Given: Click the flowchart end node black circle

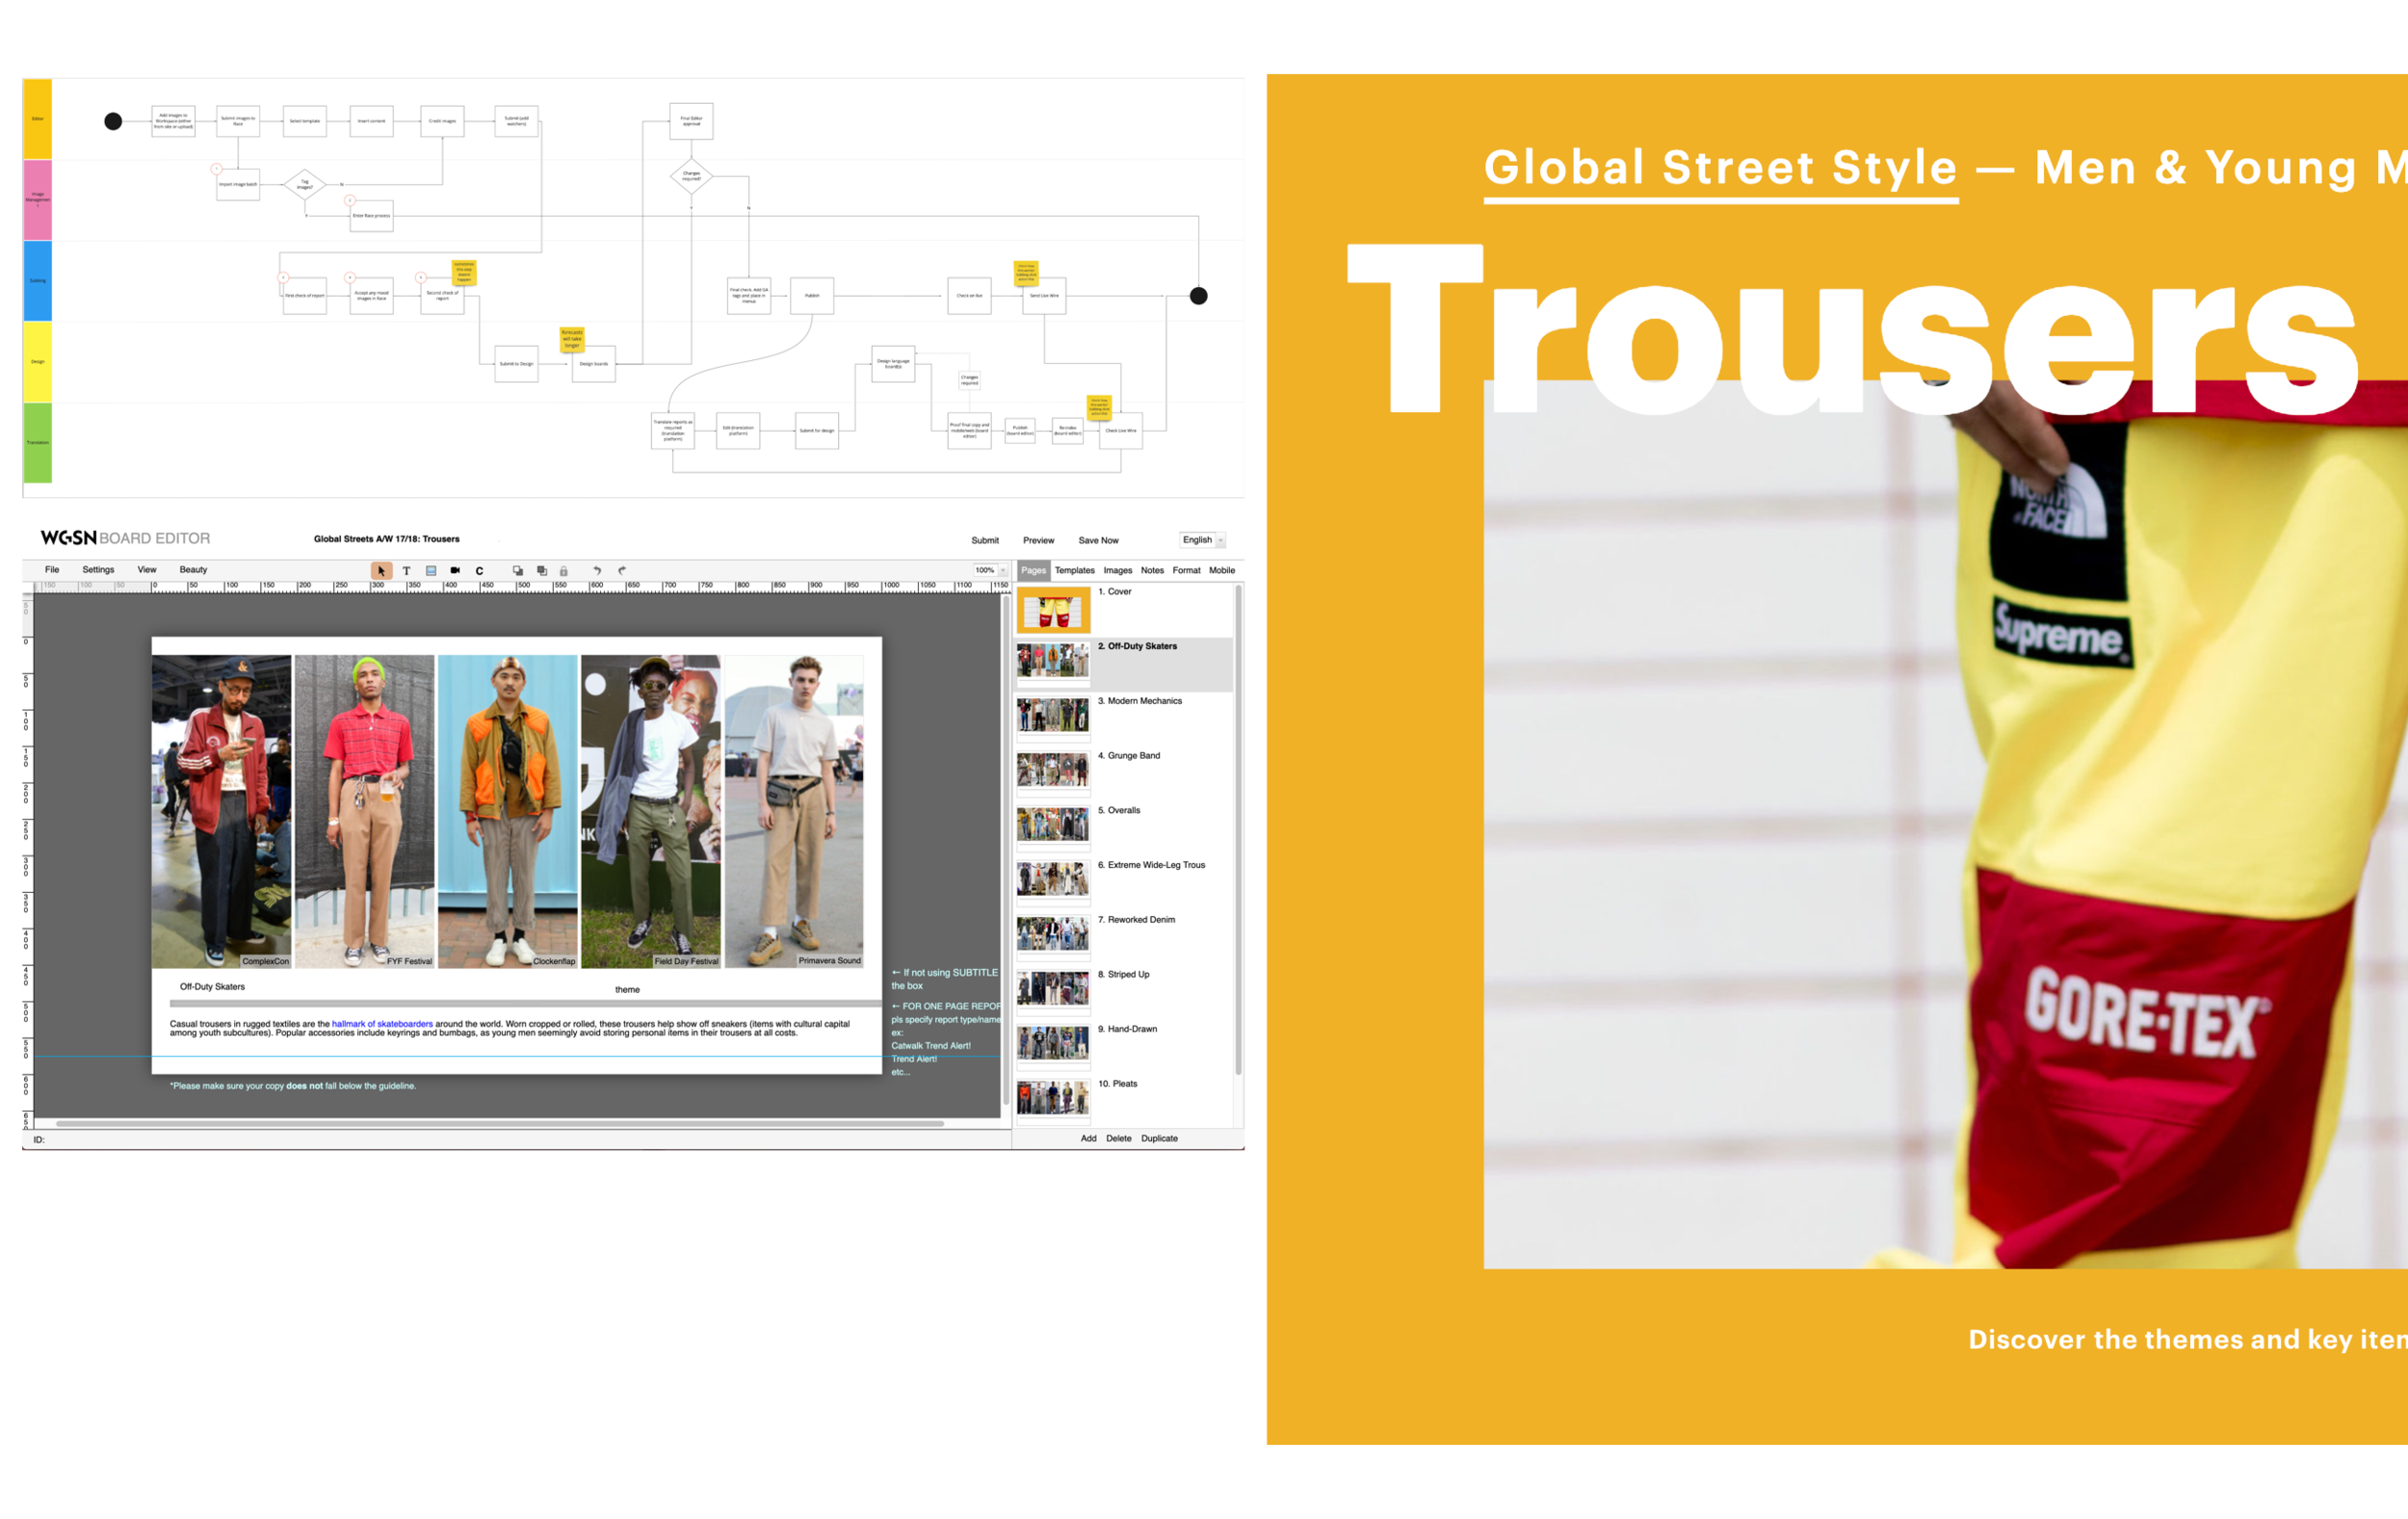Looking at the screenshot, I should tap(1198, 296).
